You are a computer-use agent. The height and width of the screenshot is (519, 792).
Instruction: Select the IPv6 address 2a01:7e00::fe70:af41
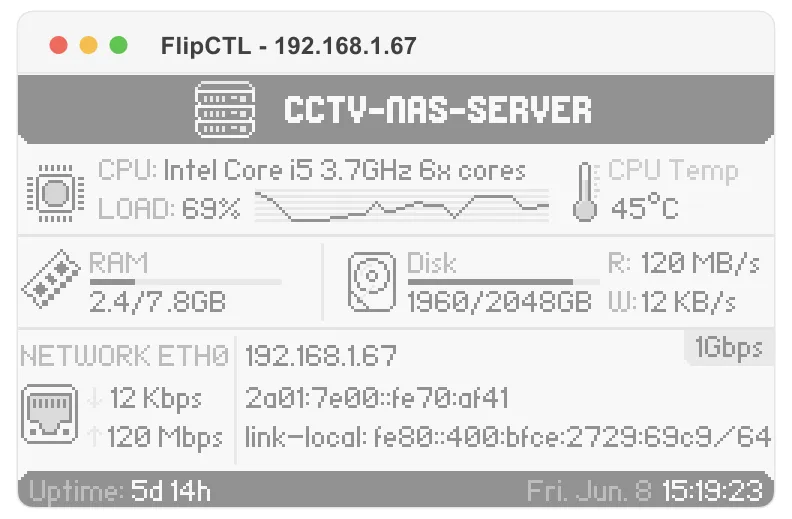coord(377,398)
